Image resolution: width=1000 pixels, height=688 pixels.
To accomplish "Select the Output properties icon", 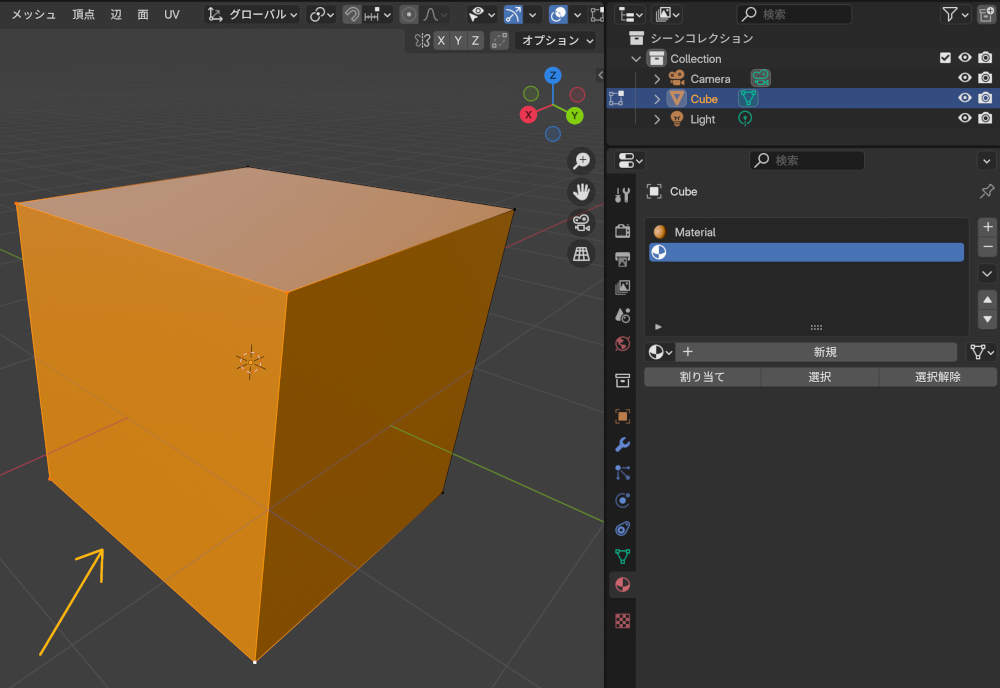I will tap(622, 258).
